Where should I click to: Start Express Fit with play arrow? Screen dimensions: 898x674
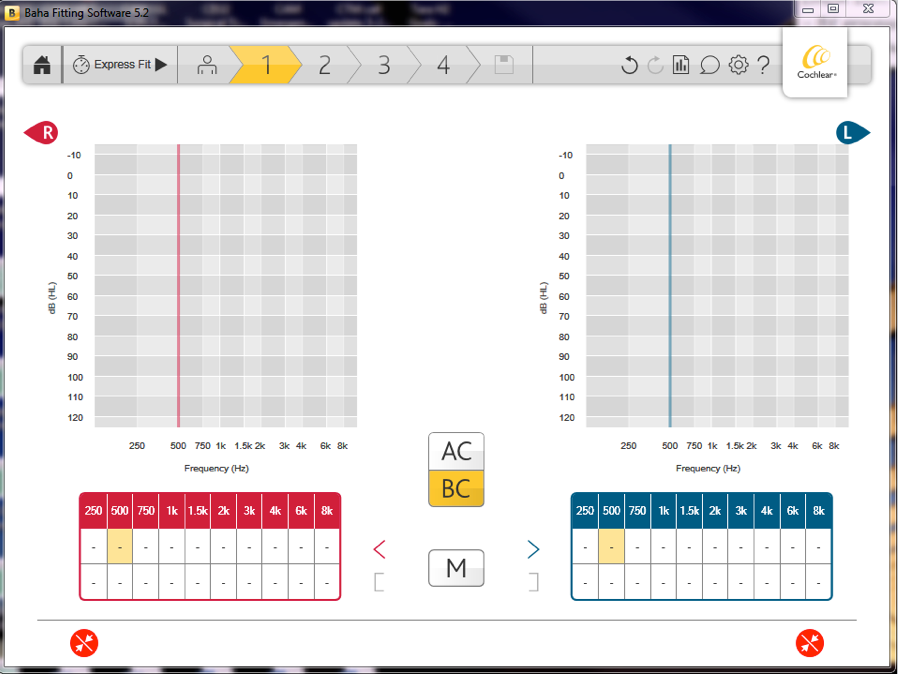(120, 65)
